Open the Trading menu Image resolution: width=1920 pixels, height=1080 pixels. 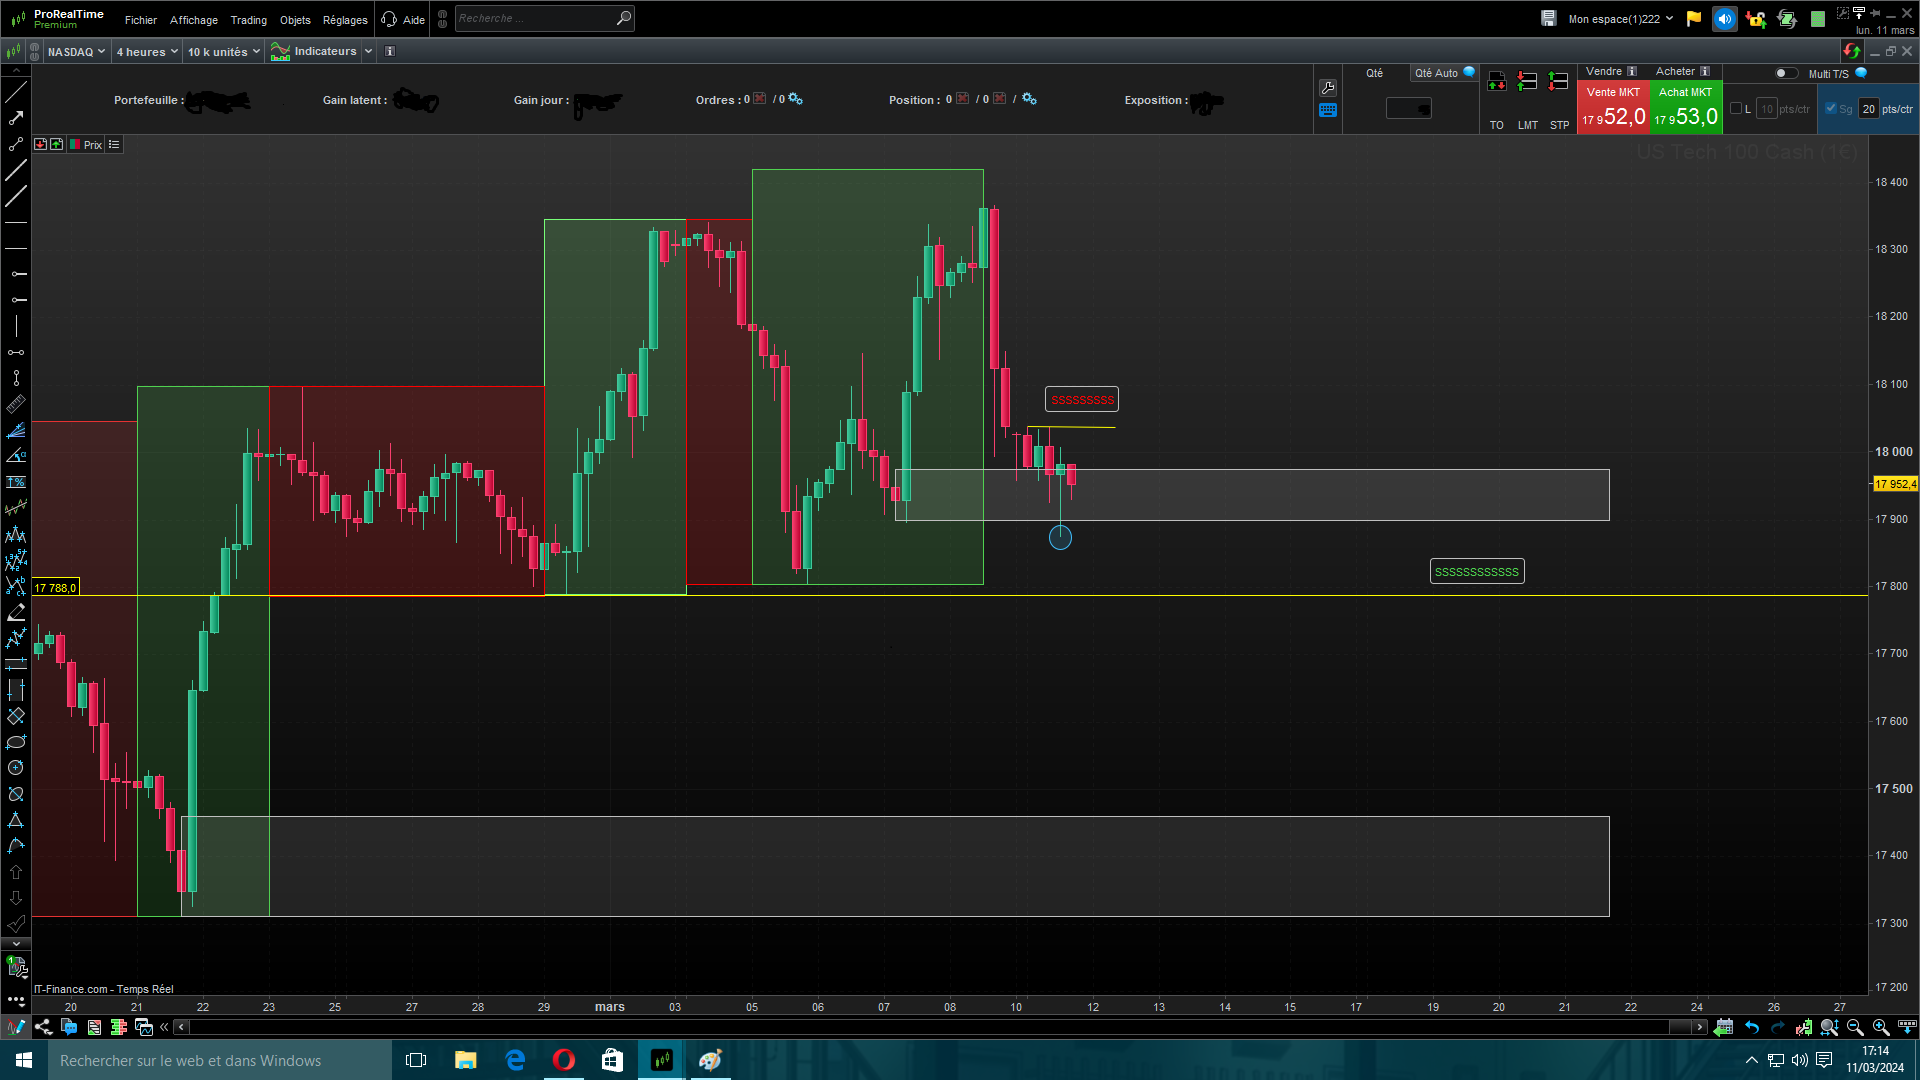248,20
